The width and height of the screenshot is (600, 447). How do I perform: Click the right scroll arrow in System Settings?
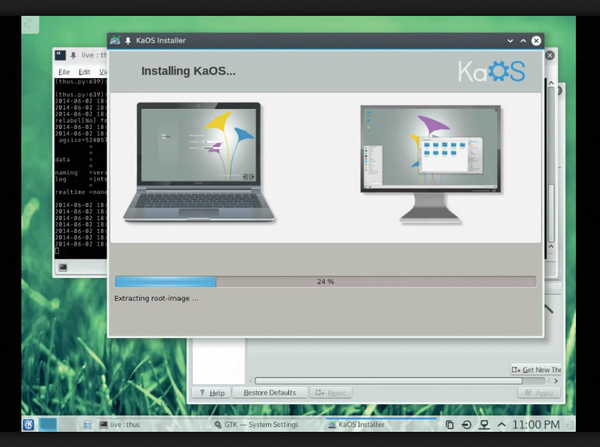[556, 381]
